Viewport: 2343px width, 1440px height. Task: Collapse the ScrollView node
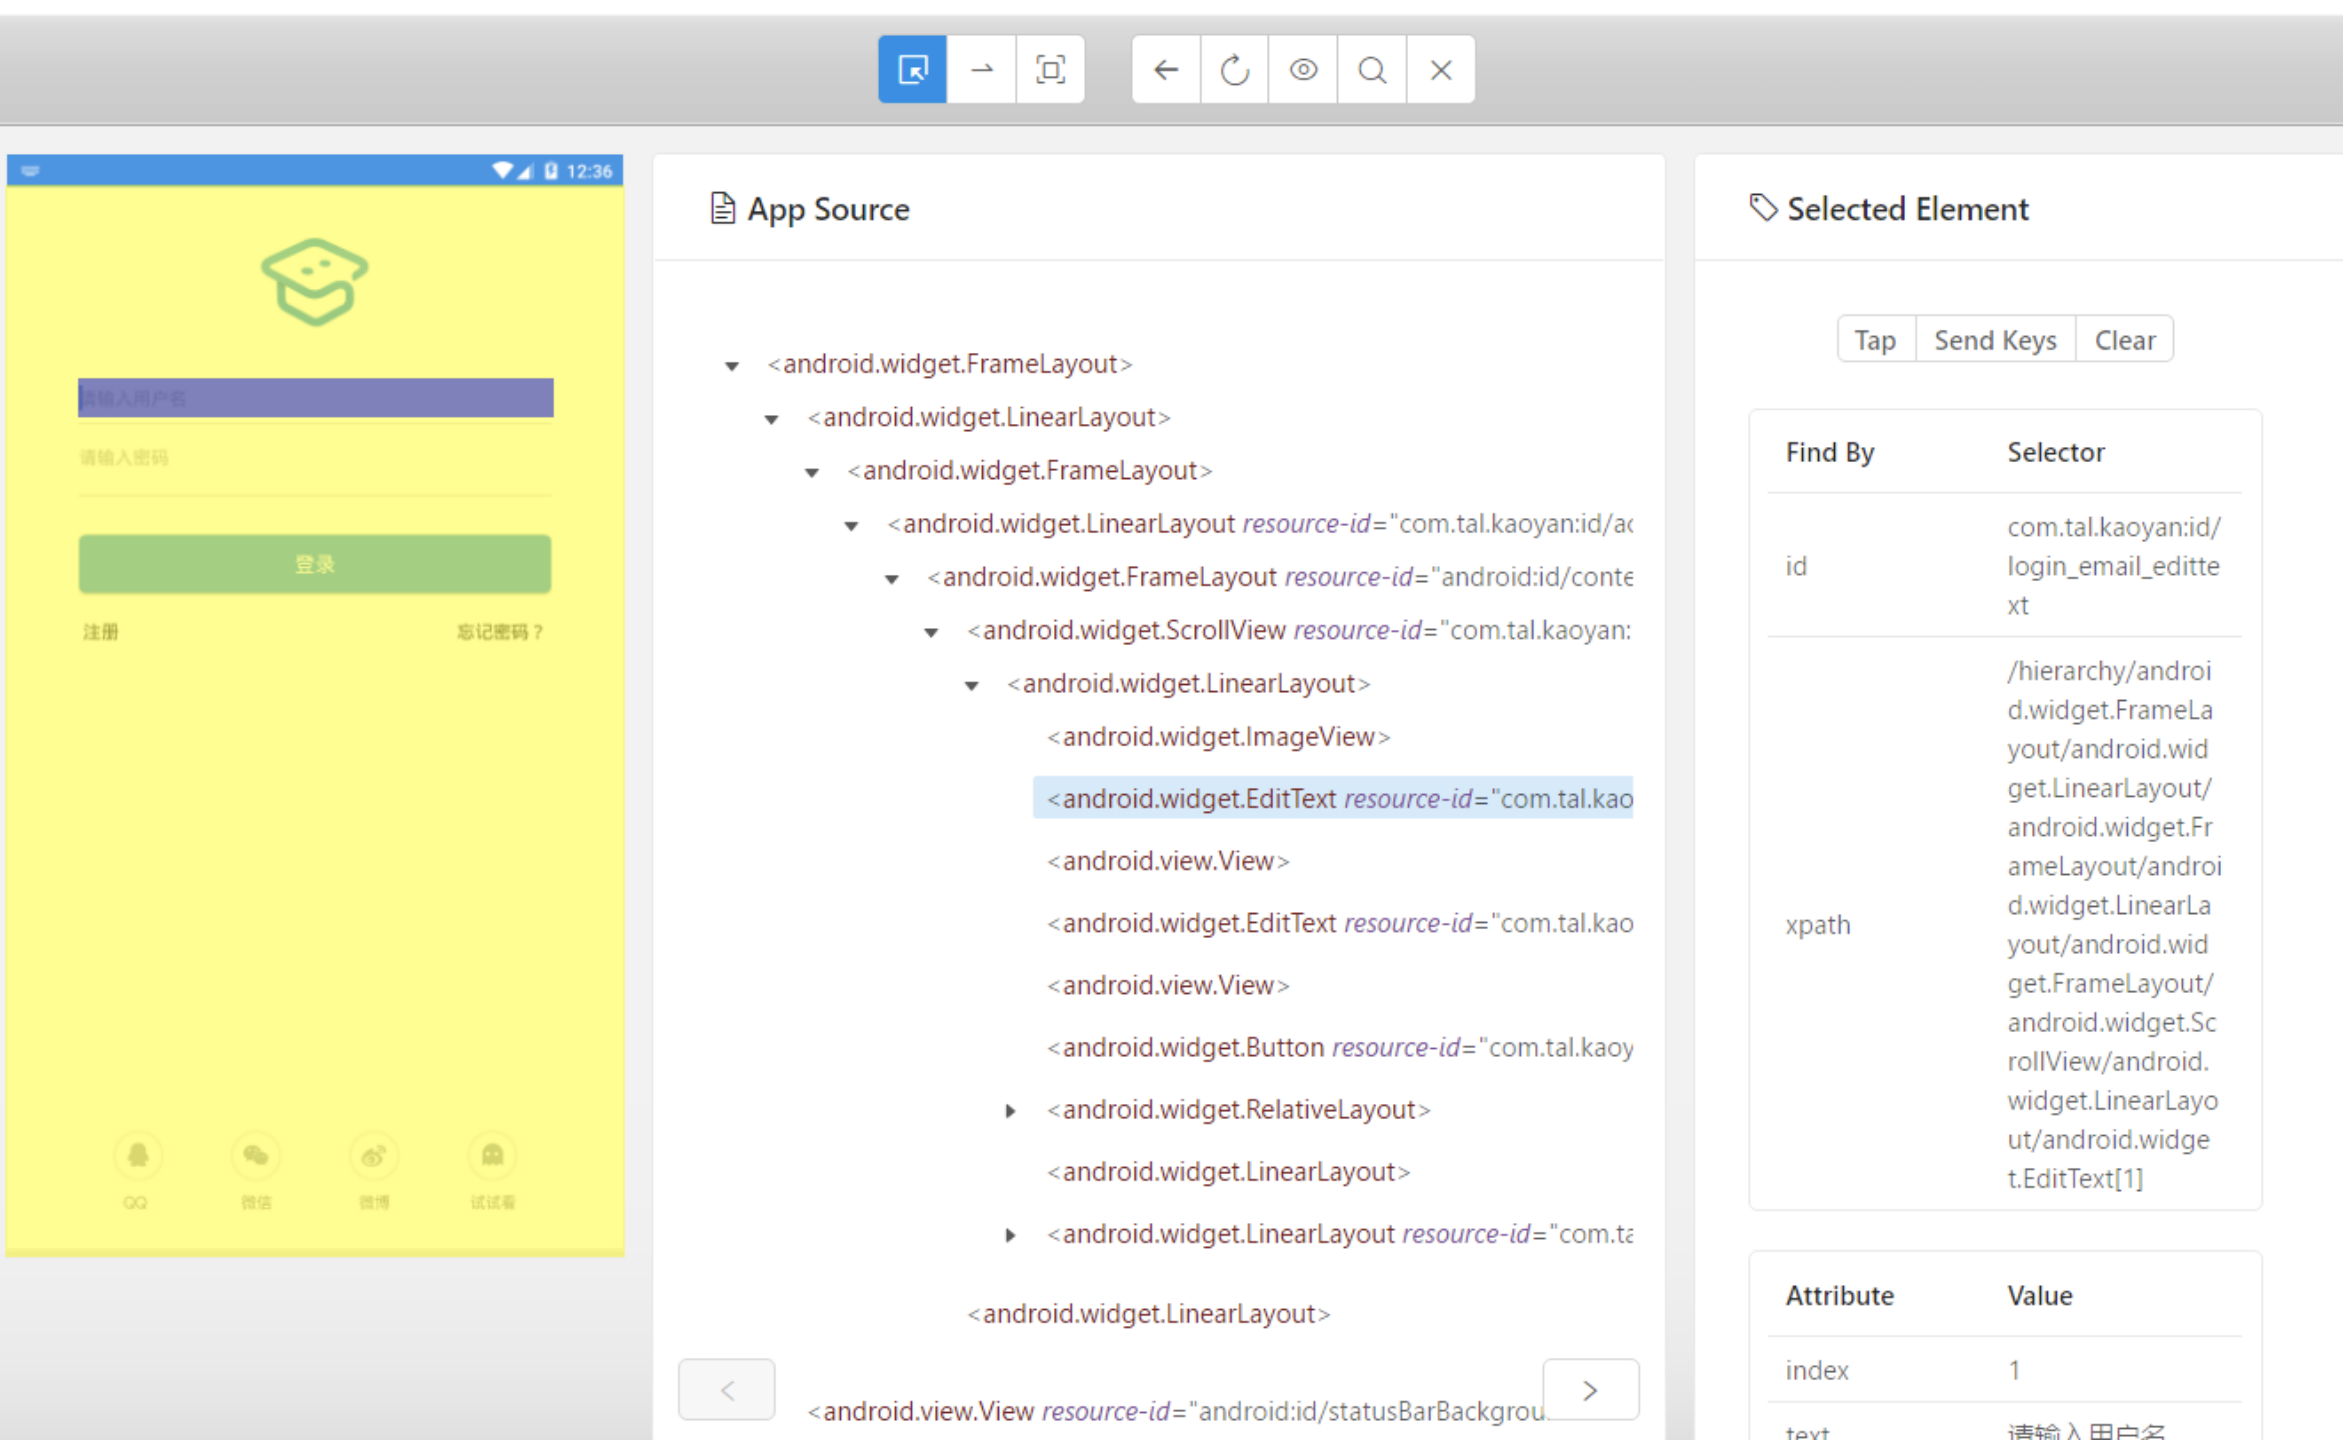tap(930, 631)
